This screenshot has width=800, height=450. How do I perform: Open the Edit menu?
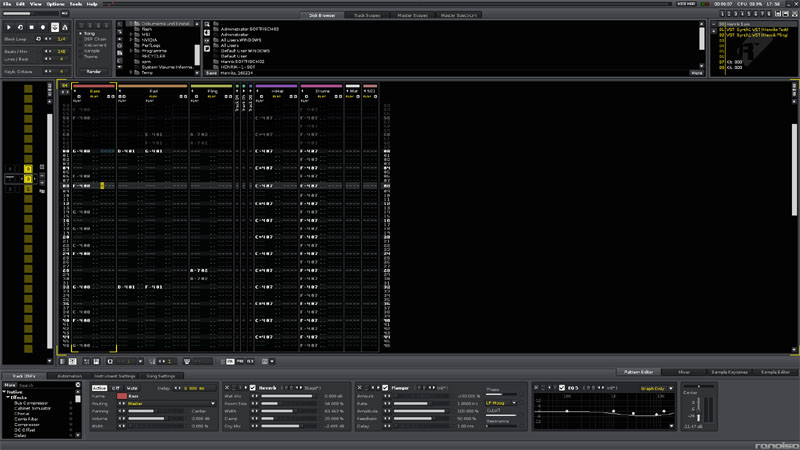click(20, 4)
